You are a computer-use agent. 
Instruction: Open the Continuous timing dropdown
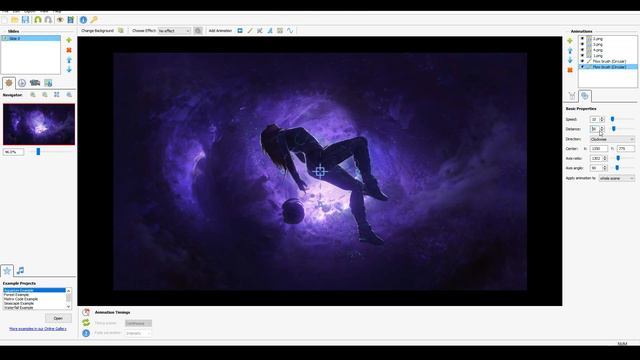click(x=138, y=323)
